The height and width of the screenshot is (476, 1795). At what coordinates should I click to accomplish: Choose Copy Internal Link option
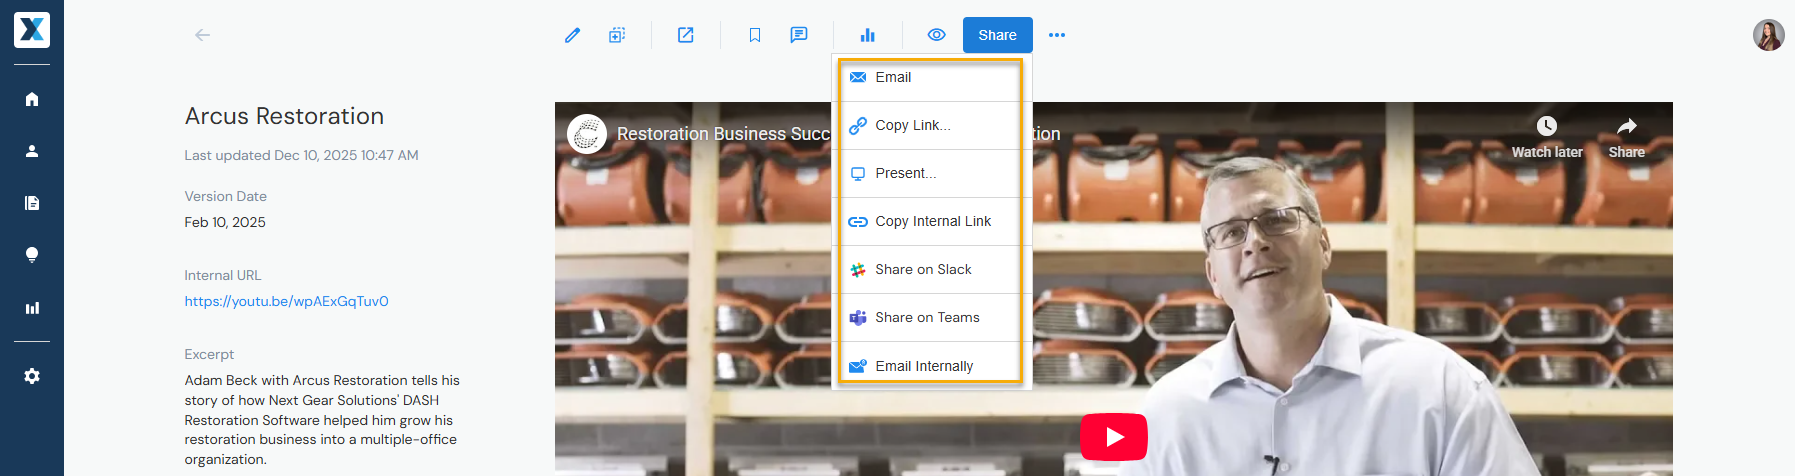[931, 221]
